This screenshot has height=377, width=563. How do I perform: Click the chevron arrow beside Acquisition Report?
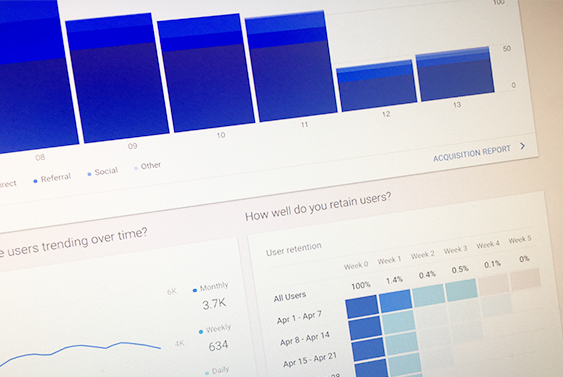(522, 146)
